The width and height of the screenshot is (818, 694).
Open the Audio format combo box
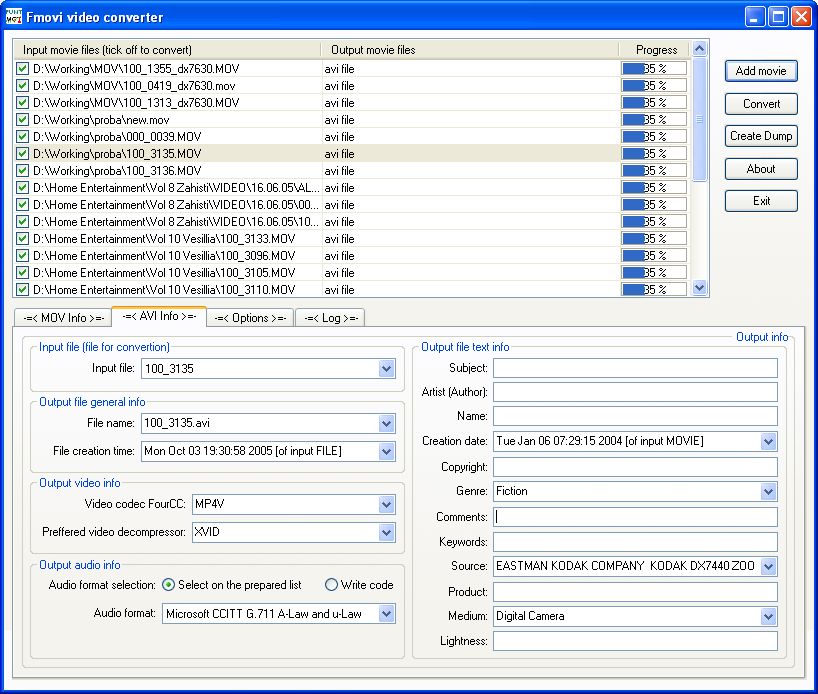coord(387,614)
